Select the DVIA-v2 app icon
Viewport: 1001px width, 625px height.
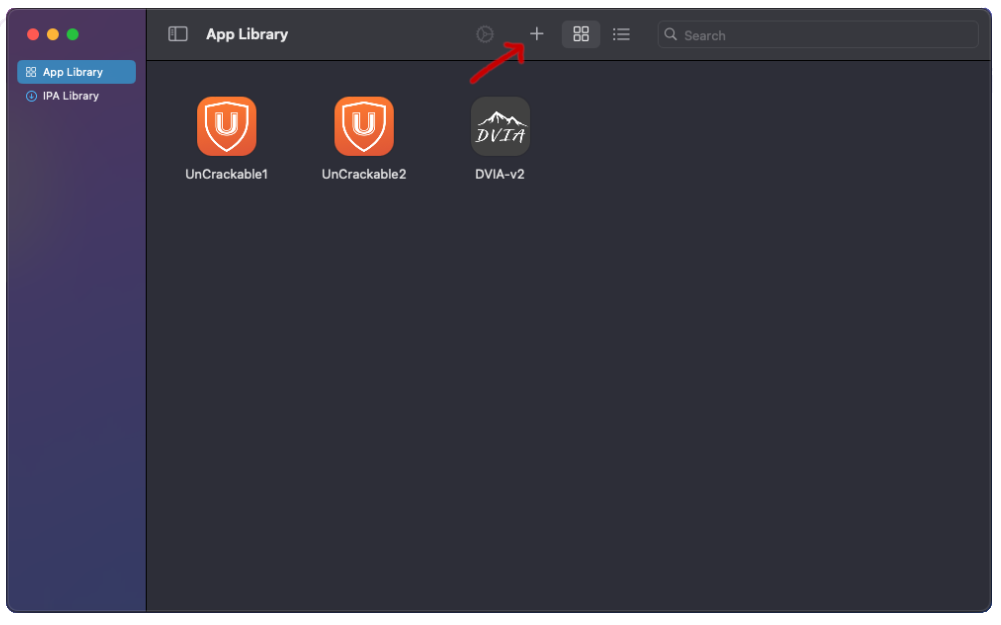coord(500,126)
